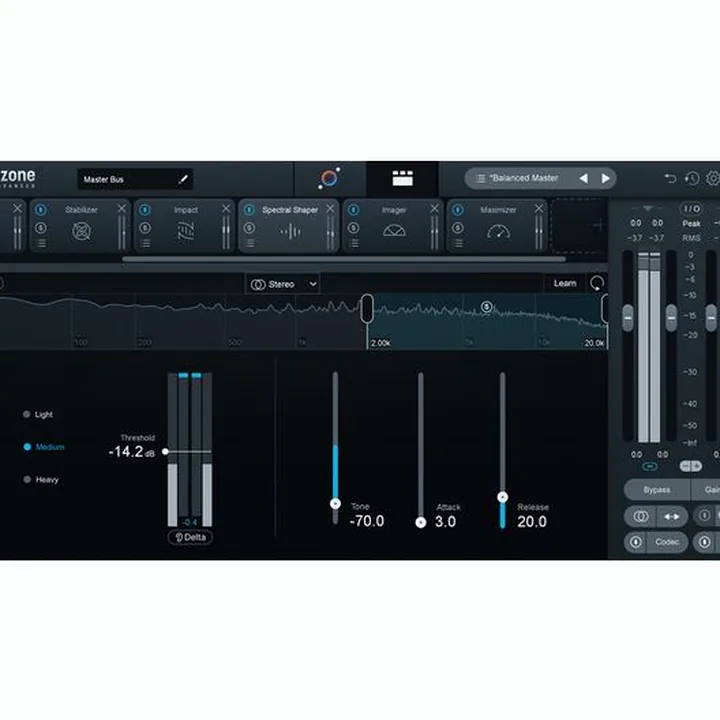This screenshot has height=720, width=720.
Task: Solo the Impact module
Action: [x=145, y=228]
